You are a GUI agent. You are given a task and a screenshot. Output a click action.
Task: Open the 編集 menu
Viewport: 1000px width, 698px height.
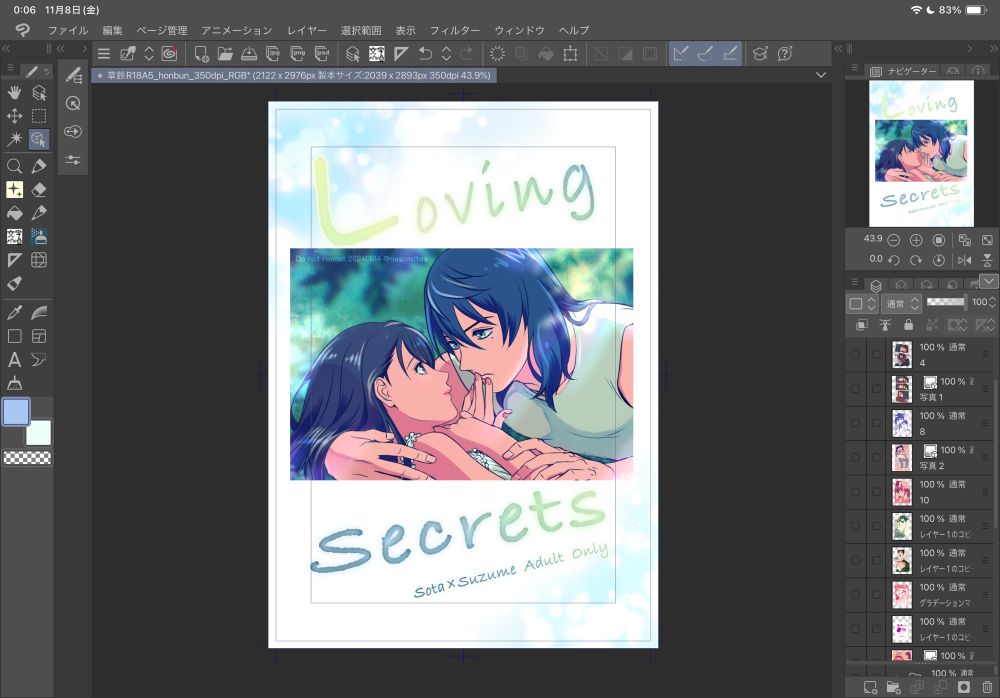tap(112, 30)
